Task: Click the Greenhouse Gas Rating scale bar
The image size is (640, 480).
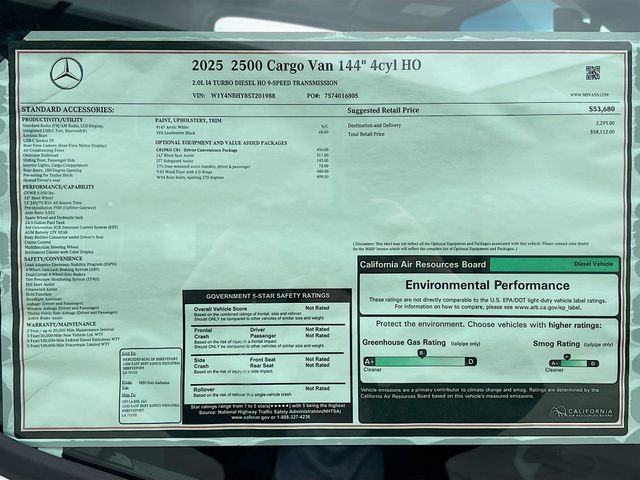Action: coord(420,361)
